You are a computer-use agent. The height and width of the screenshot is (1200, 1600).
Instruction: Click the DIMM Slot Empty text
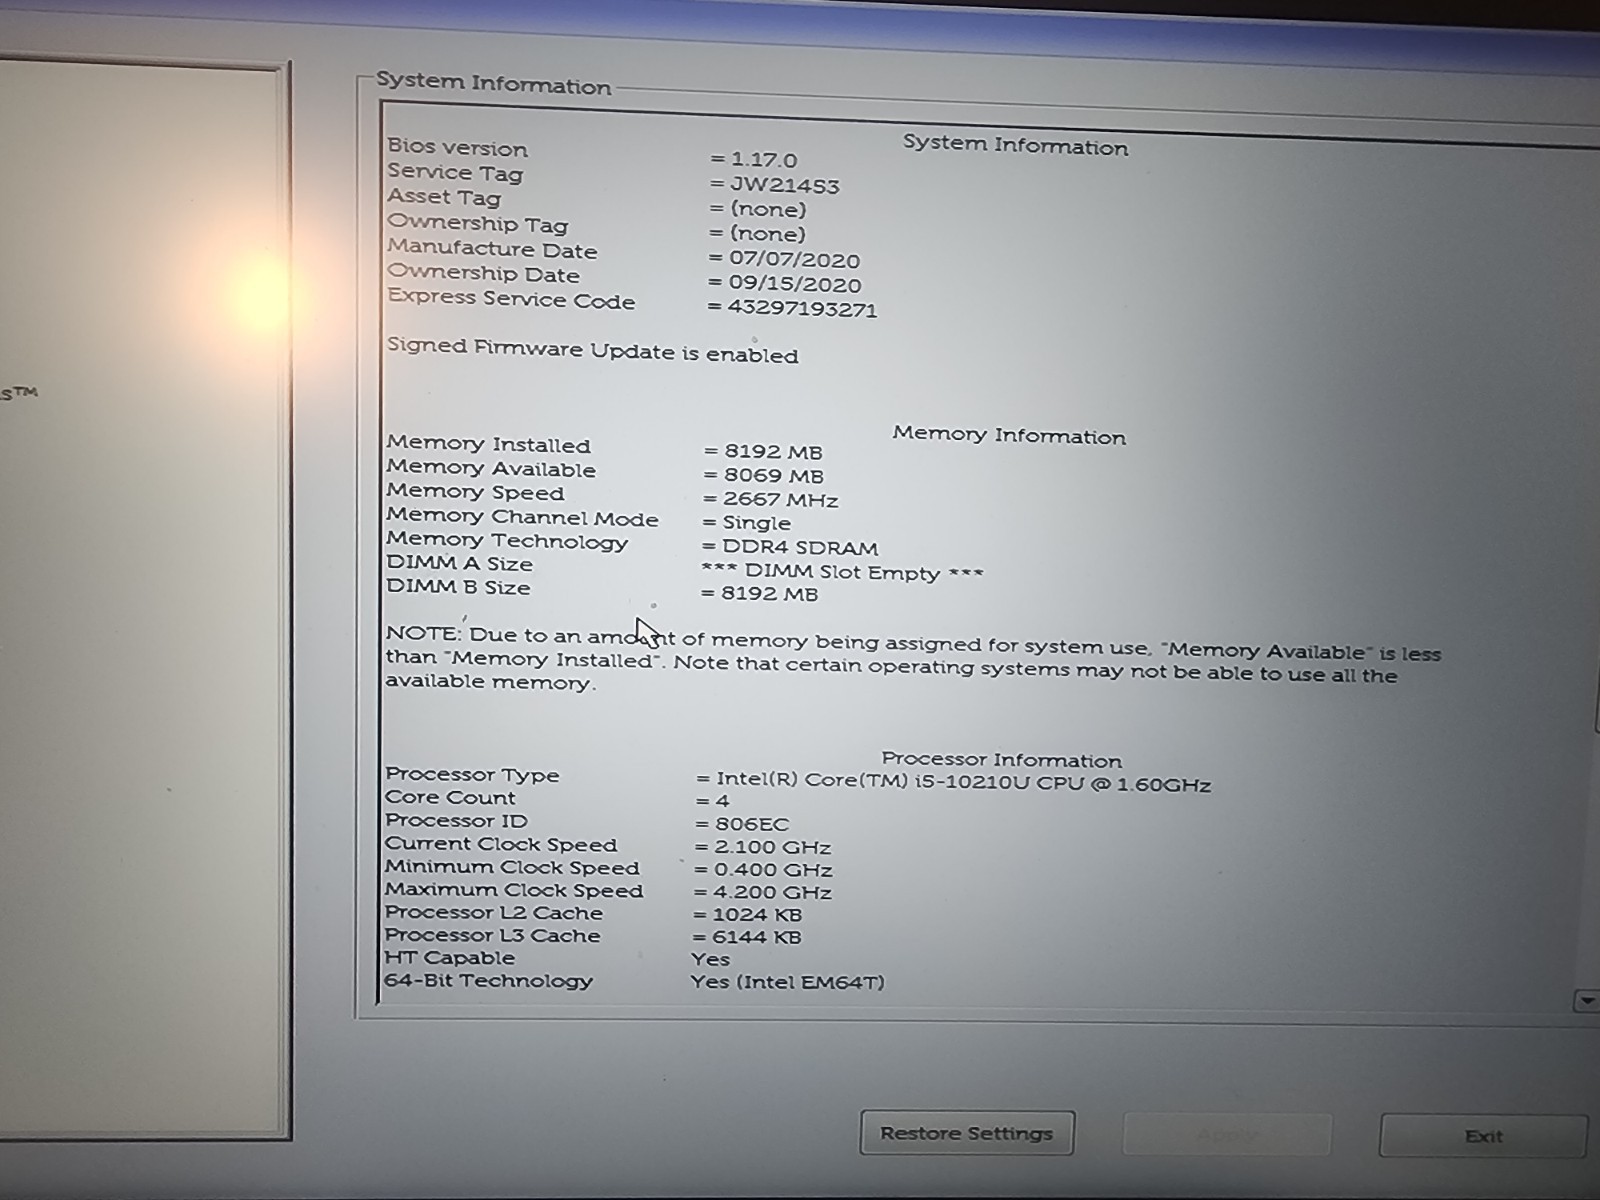(x=842, y=573)
